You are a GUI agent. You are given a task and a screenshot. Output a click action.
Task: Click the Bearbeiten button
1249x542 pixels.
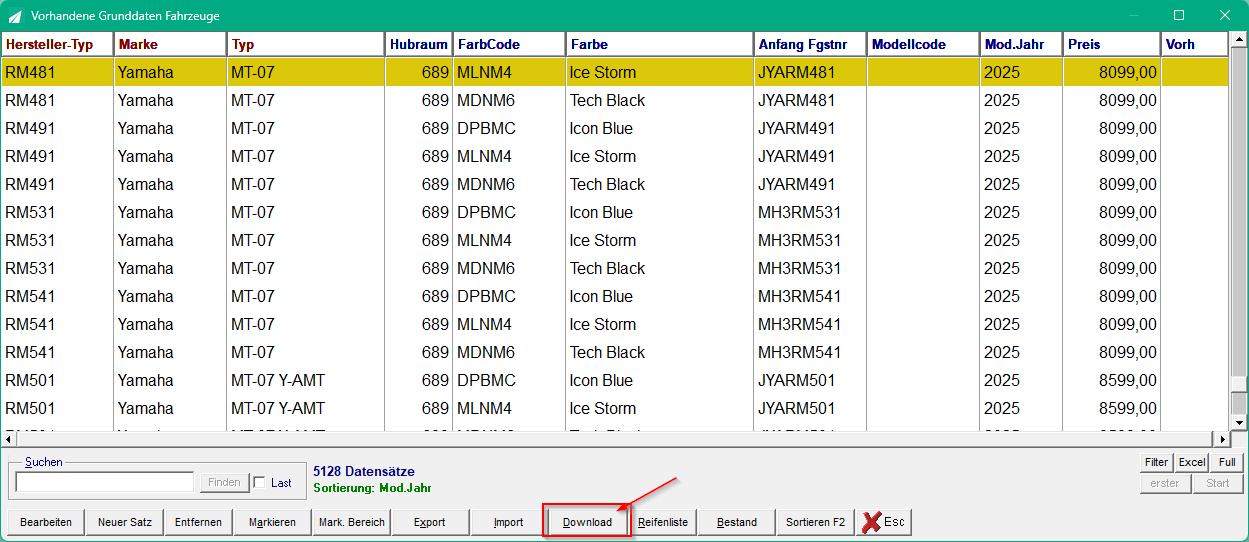pyautogui.click(x=46, y=522)
